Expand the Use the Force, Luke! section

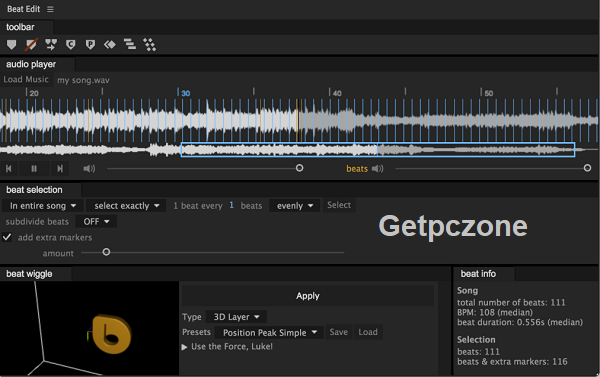point(184,347)
